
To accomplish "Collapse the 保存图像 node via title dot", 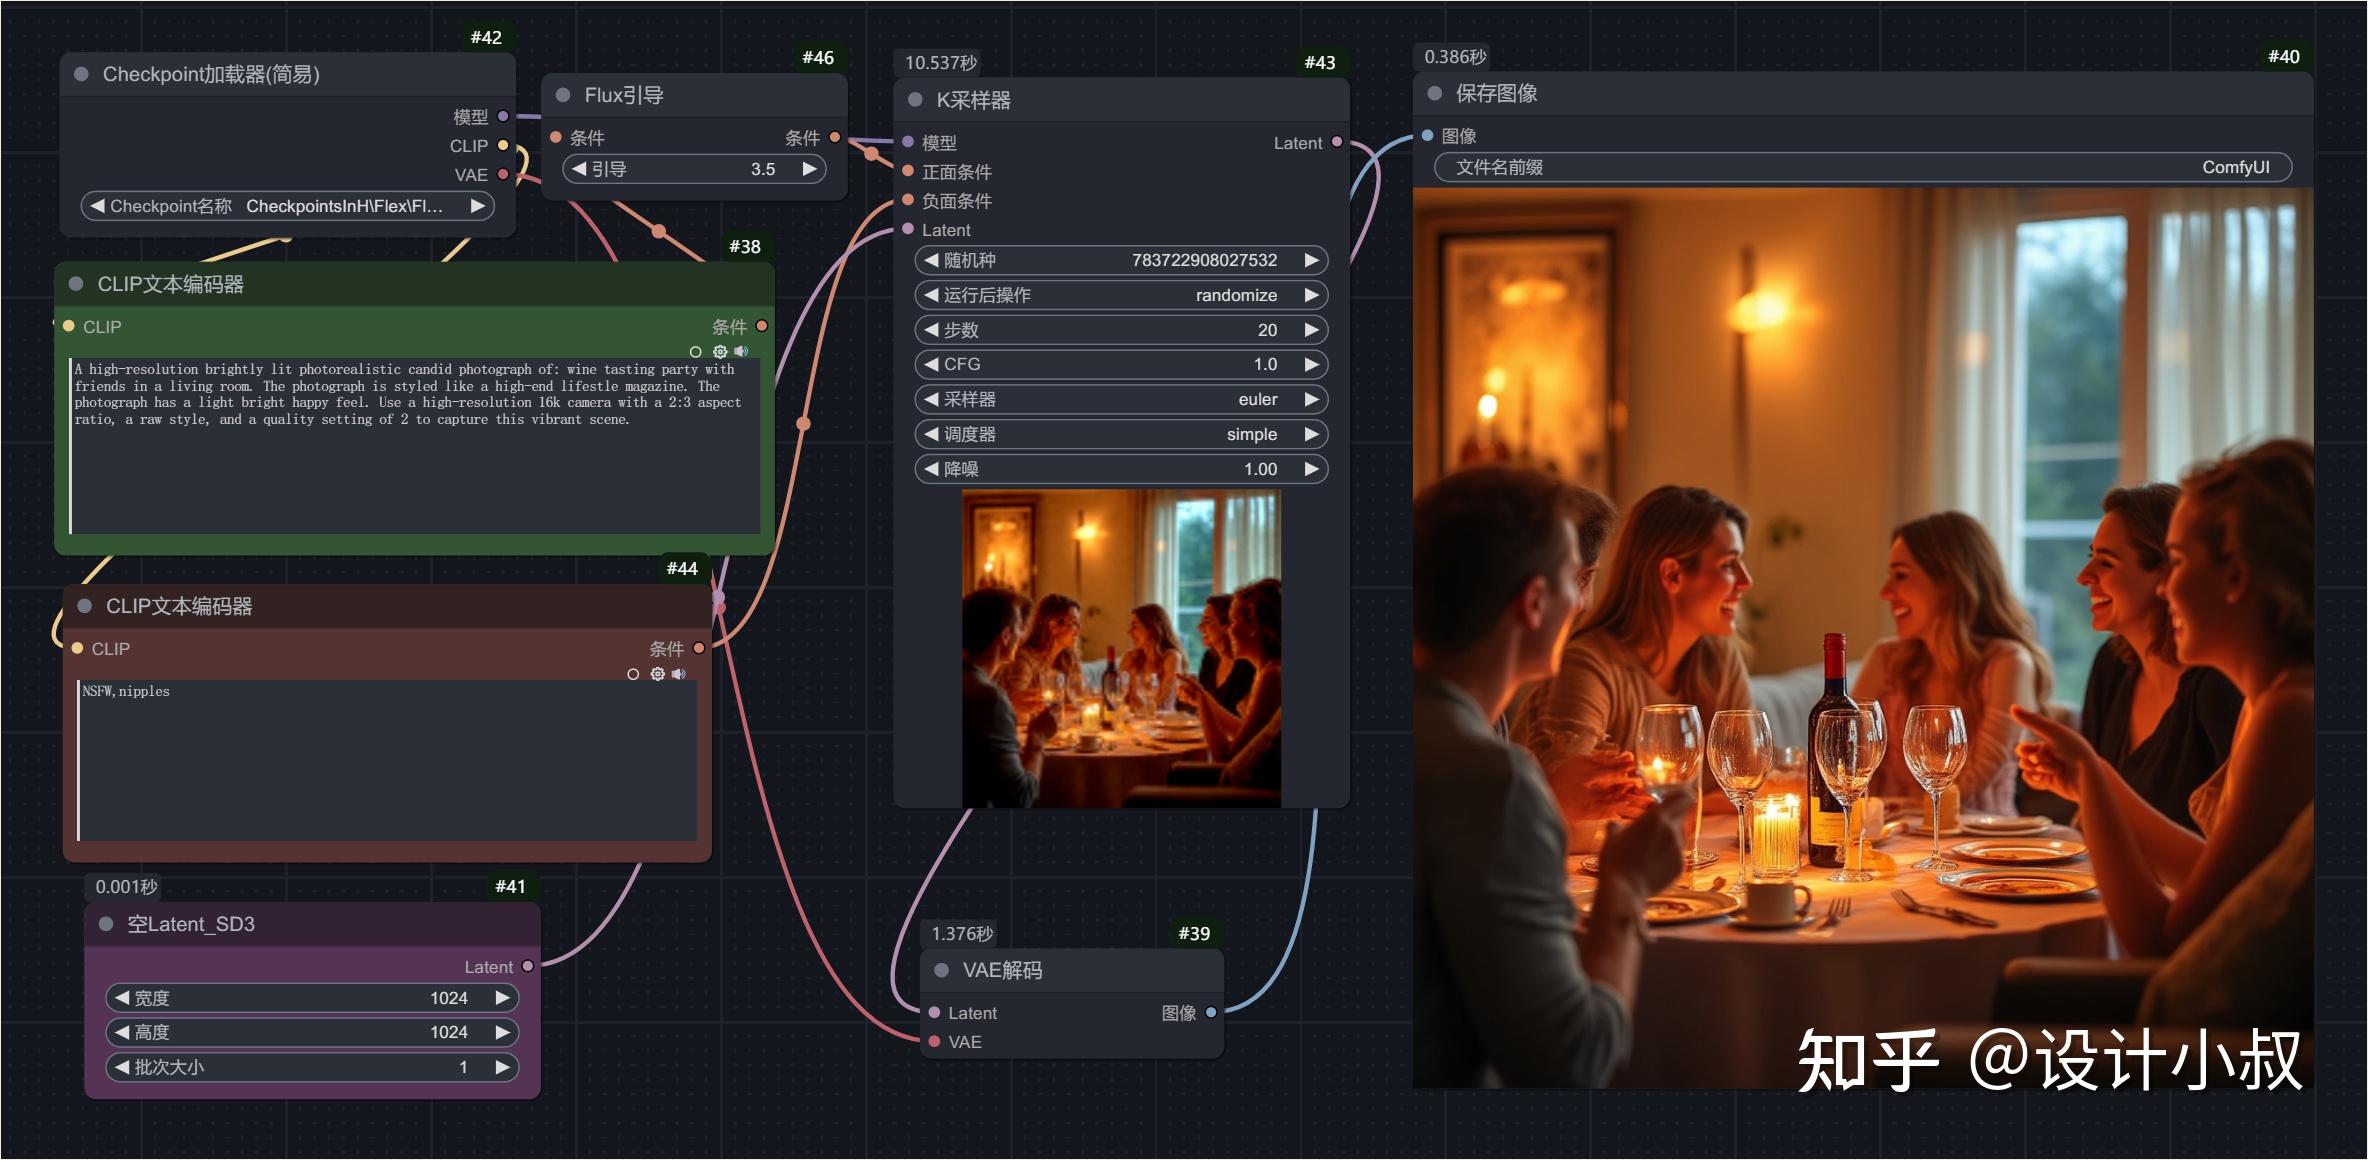I will click(1435, 93).
